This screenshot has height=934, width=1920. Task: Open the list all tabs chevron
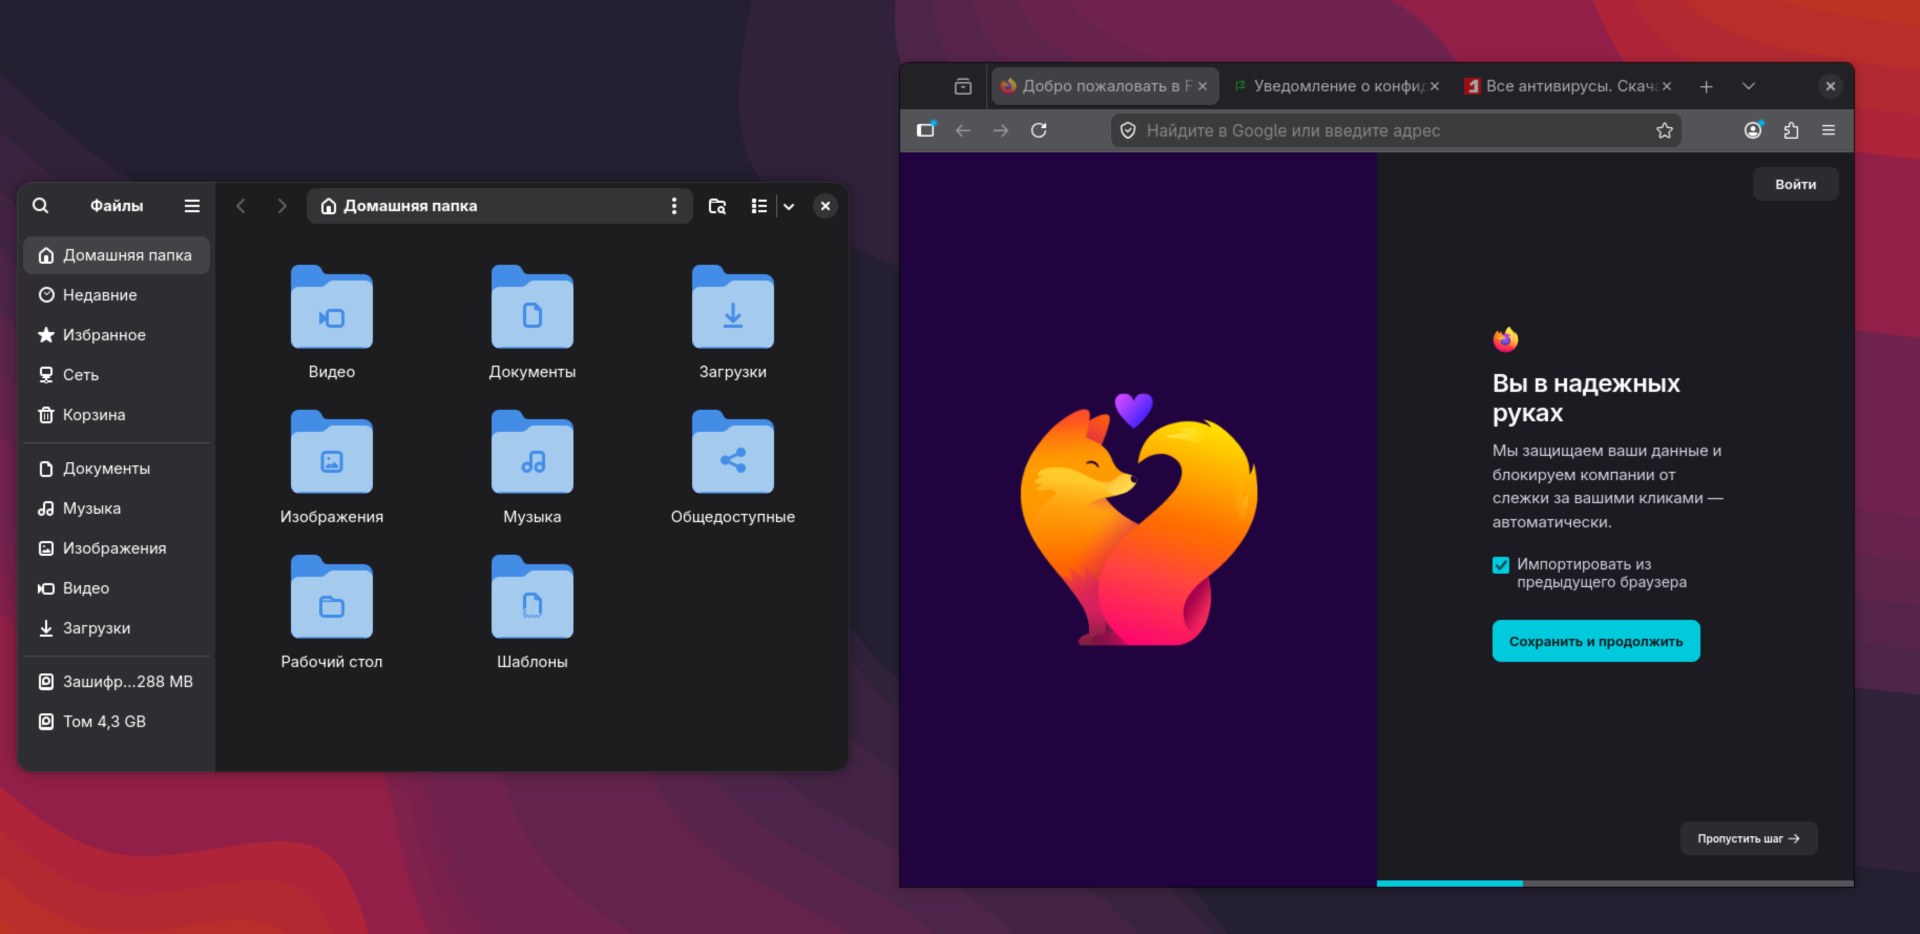1748,86
